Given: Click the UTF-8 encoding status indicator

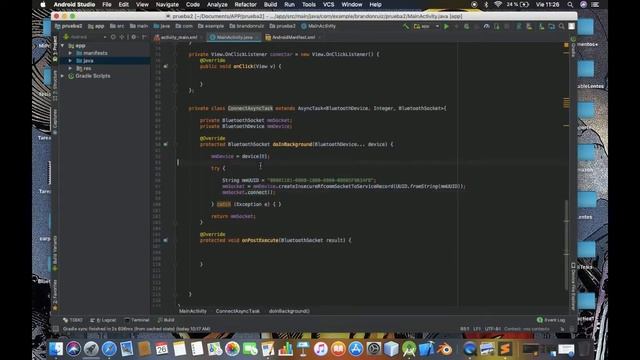Looking at the screenshot, I should tap(493, 329).
